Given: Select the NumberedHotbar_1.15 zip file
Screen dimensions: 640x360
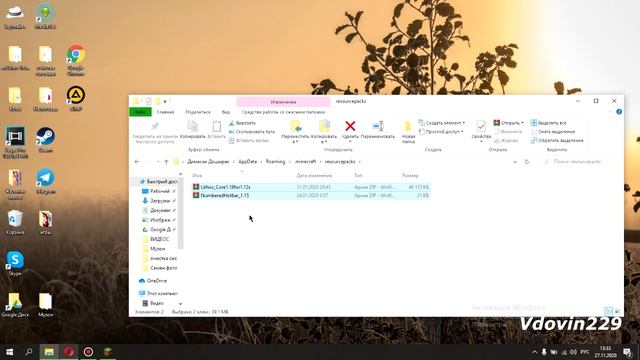Looking at the screenshot, I should 311,196.
